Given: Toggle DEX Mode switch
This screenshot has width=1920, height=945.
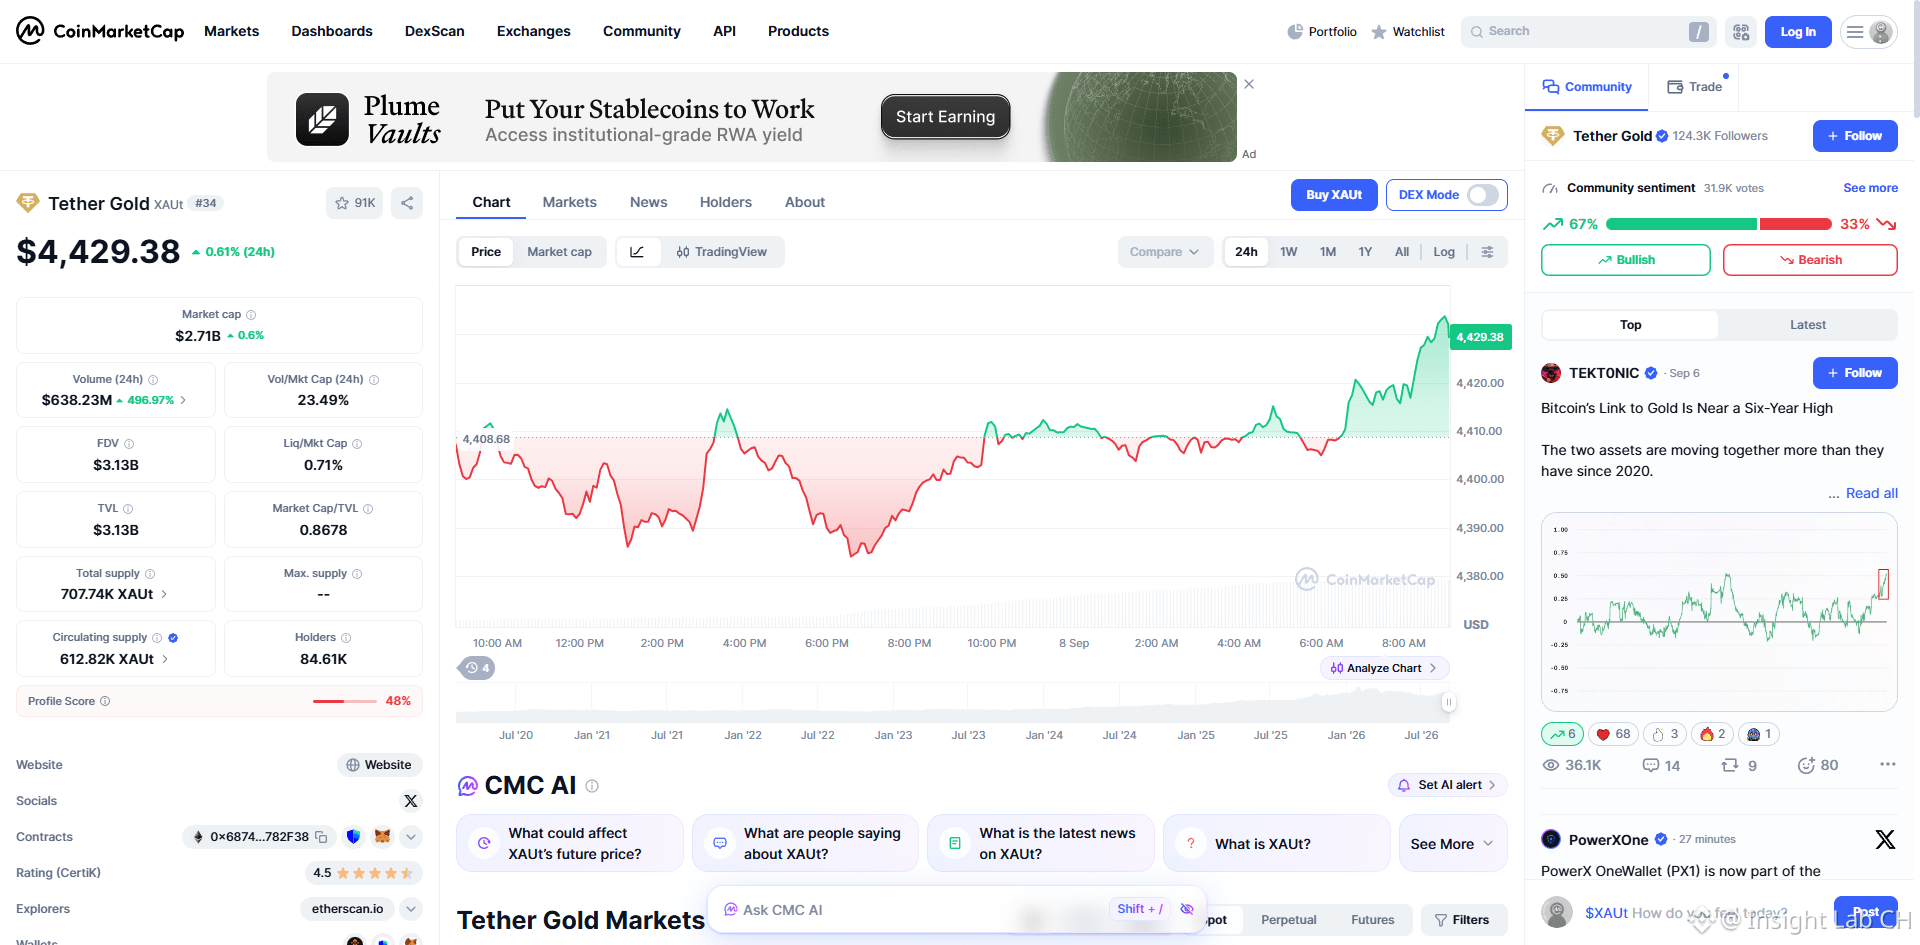Looking at the screenshot, I should click(x=1483, y=195).
